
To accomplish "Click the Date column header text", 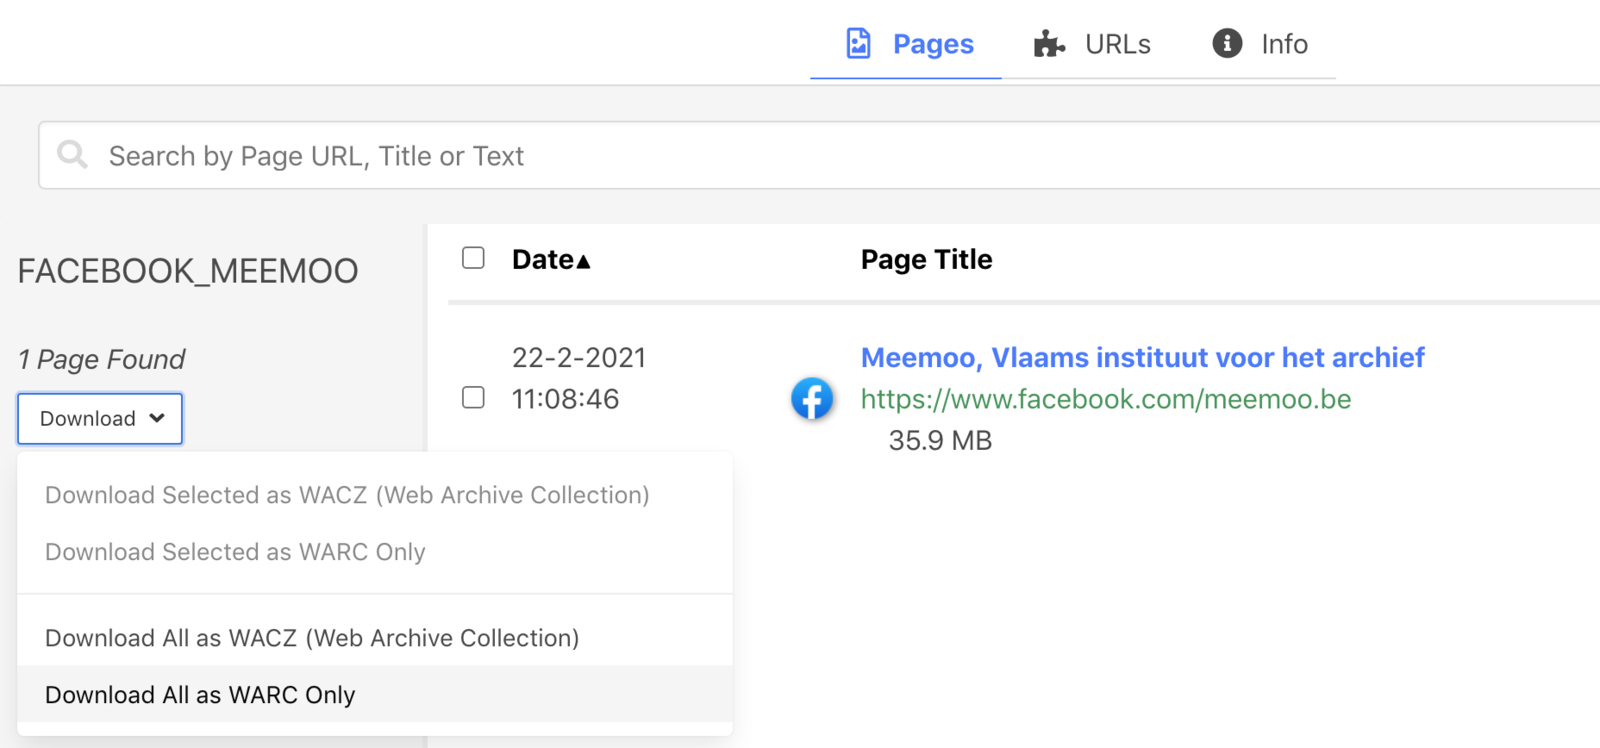I will 542,260.
